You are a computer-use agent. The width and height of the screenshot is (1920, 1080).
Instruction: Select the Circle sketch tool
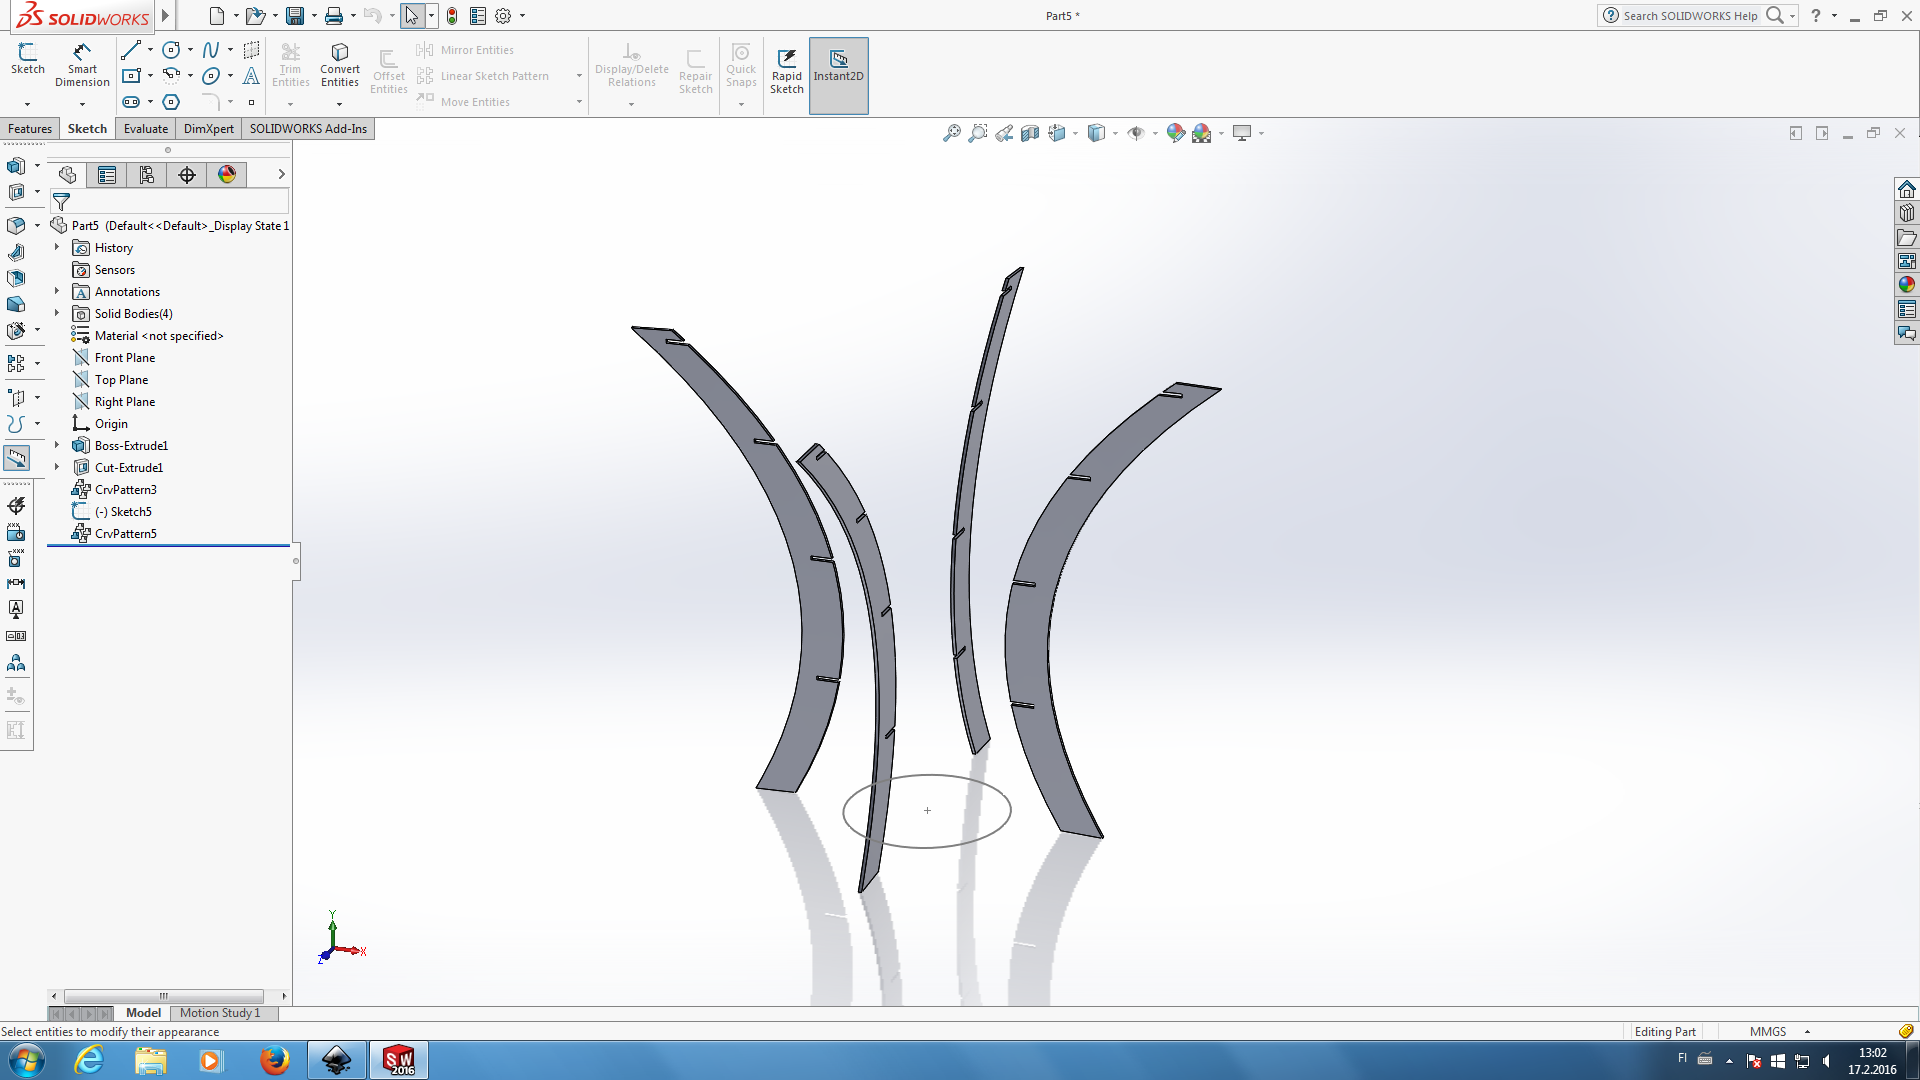(x=171, y=50)
